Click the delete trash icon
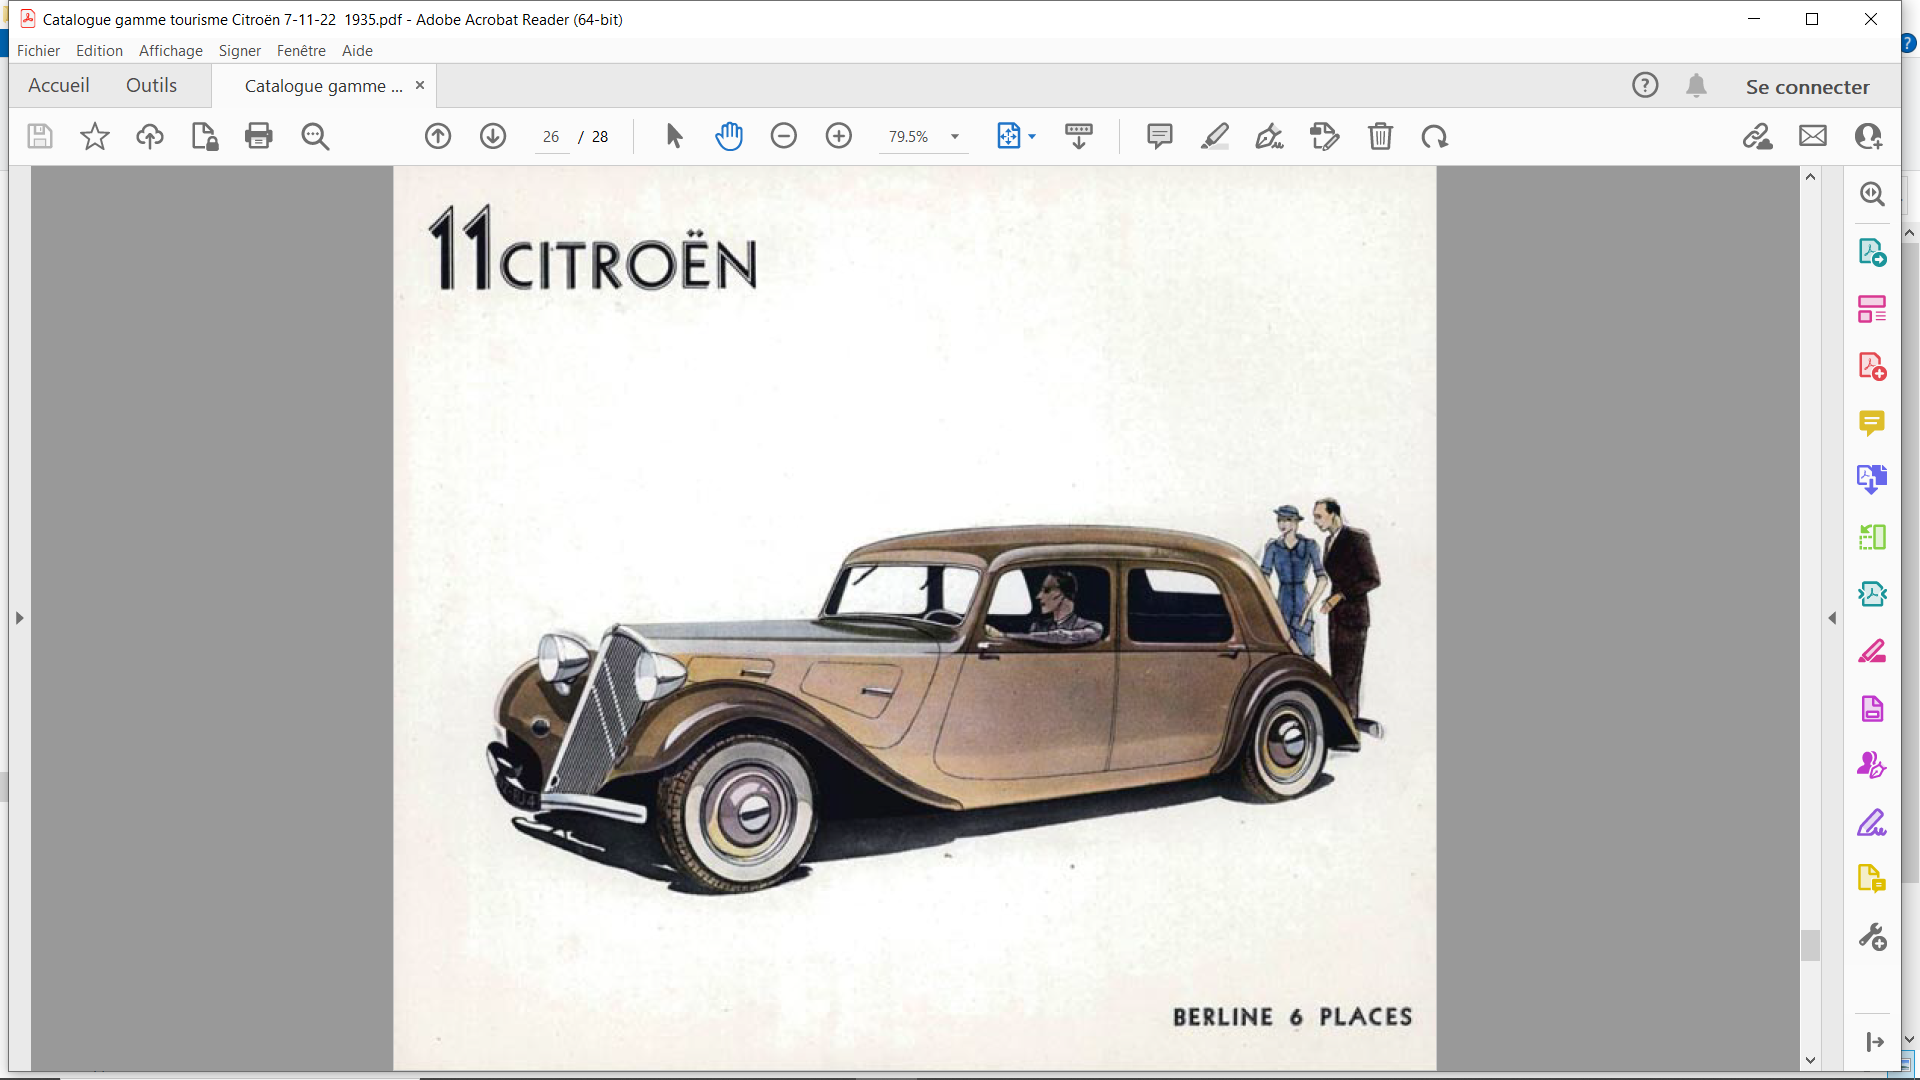The width and height of the screenshot is (1920, 1080). coord(1380,136)
